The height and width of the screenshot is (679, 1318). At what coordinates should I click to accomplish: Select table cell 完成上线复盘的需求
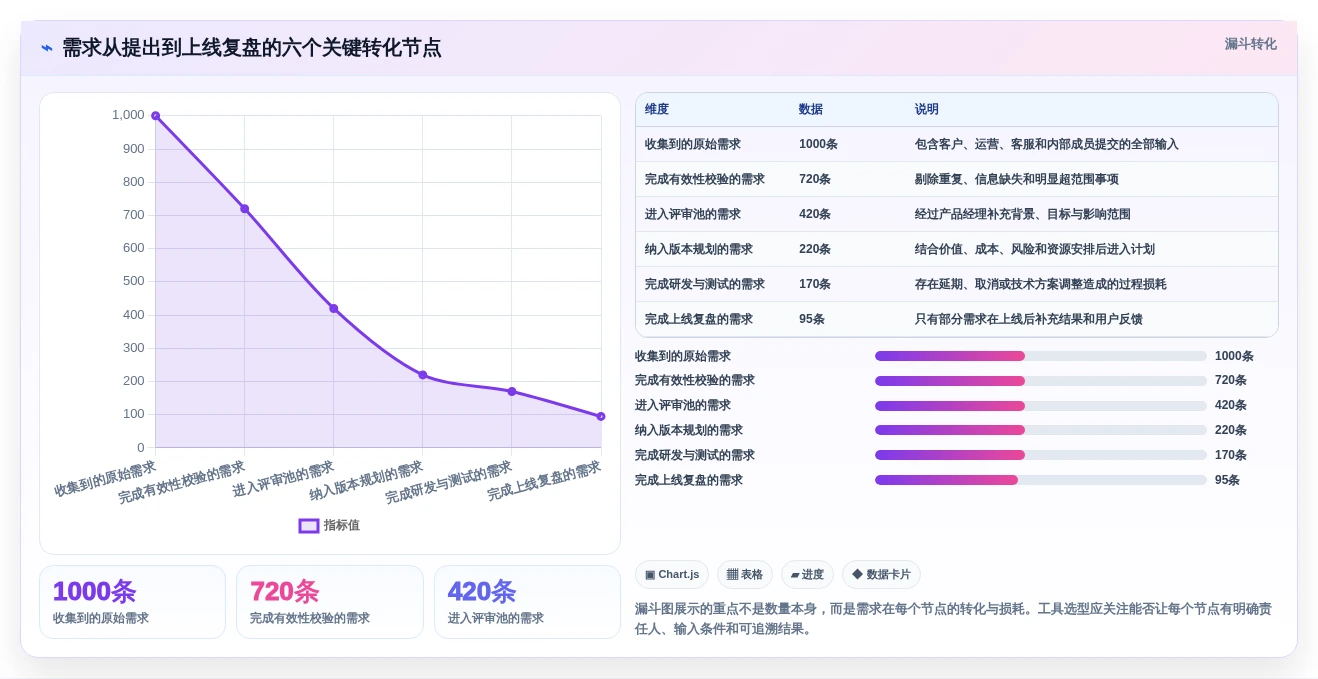[699, 319]
